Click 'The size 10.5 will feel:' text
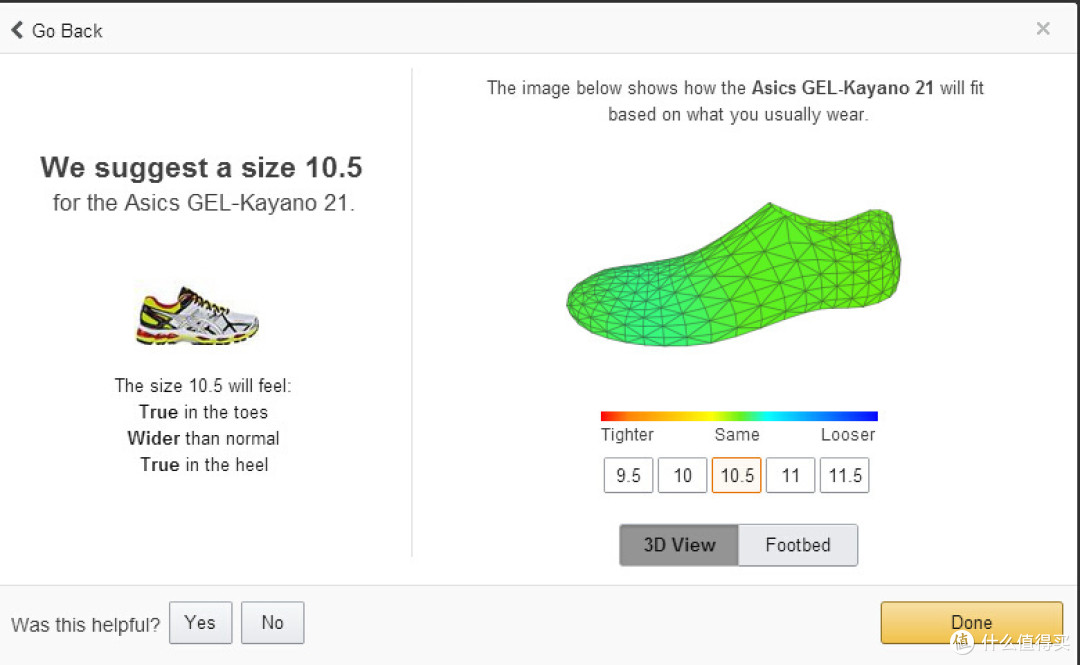 click(x=203, y=385)
